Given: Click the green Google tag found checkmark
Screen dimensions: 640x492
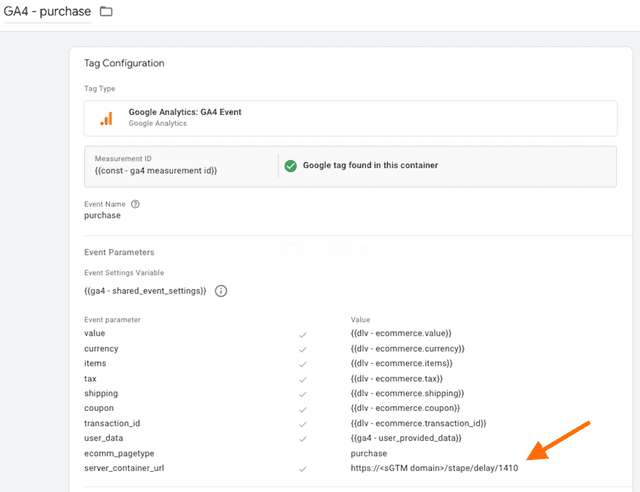Looking at the screenshot, I should click(291, 166).
